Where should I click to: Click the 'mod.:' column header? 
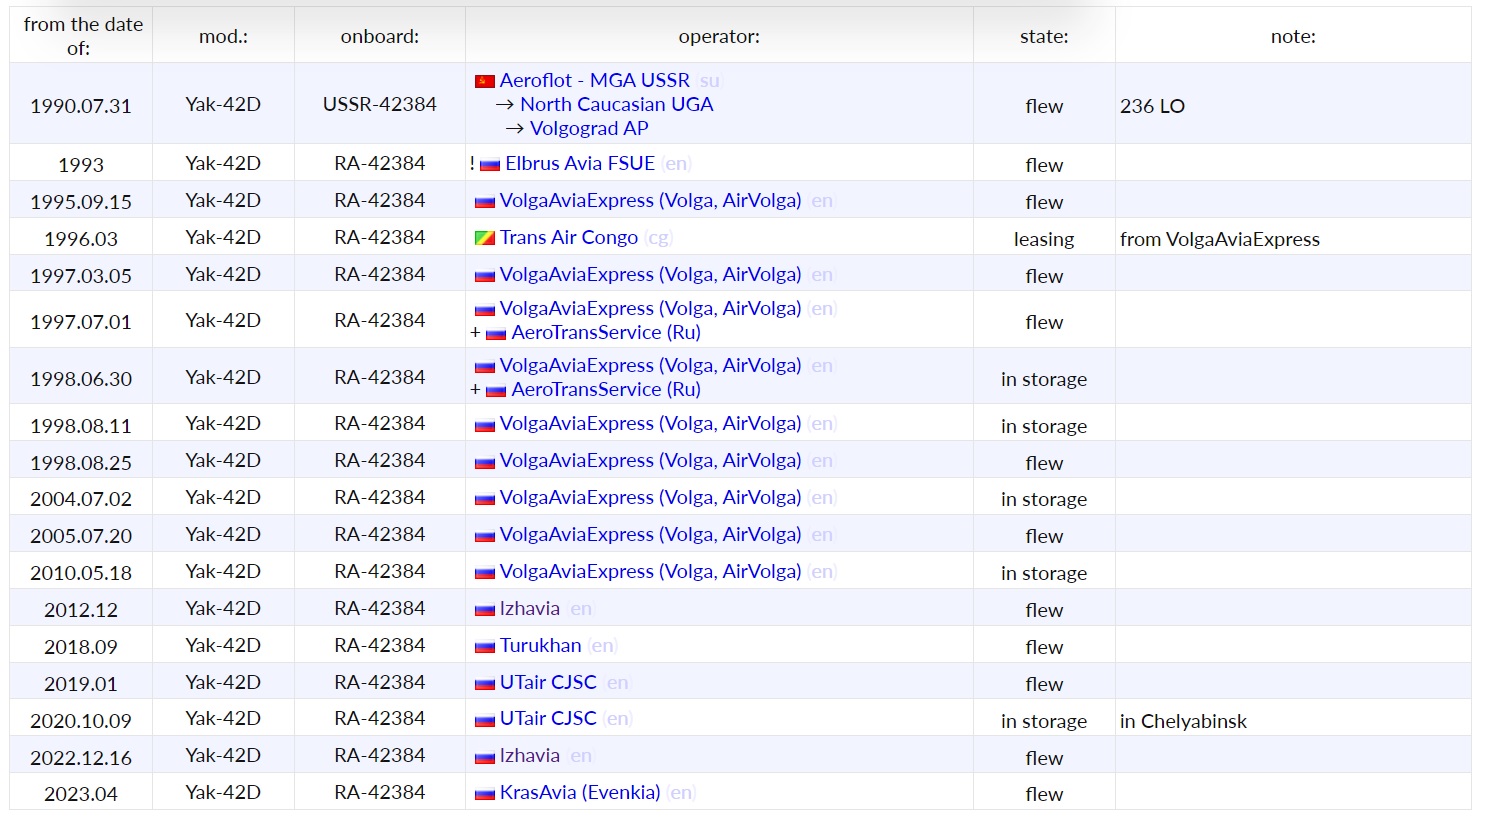click(223, 36)
